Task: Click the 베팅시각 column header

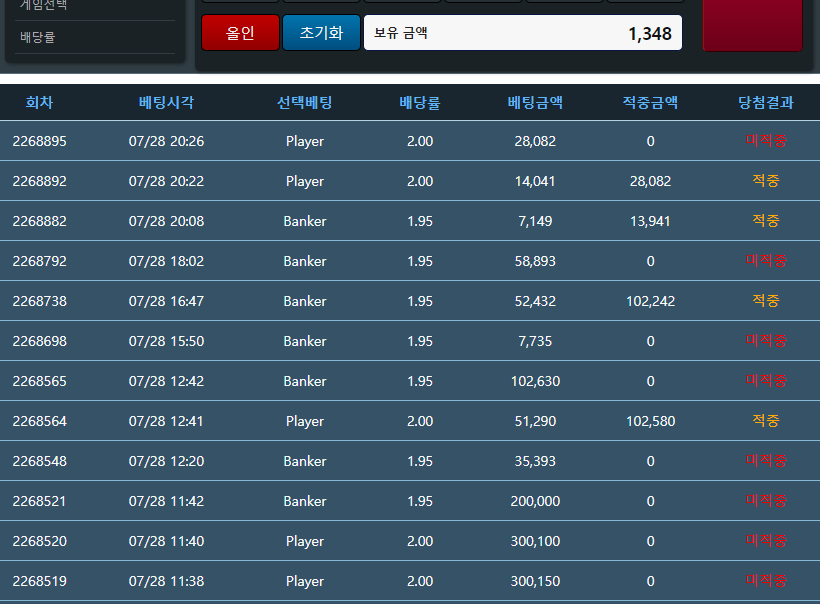Action: coord(166,102)
